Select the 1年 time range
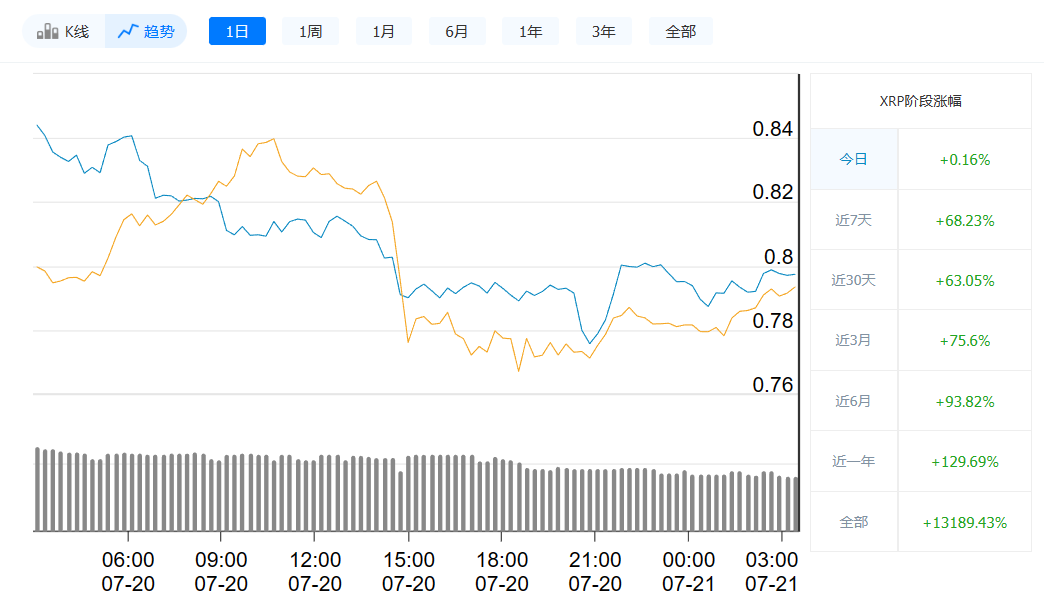The image size is (1044, 616). (x=530, y=30)
